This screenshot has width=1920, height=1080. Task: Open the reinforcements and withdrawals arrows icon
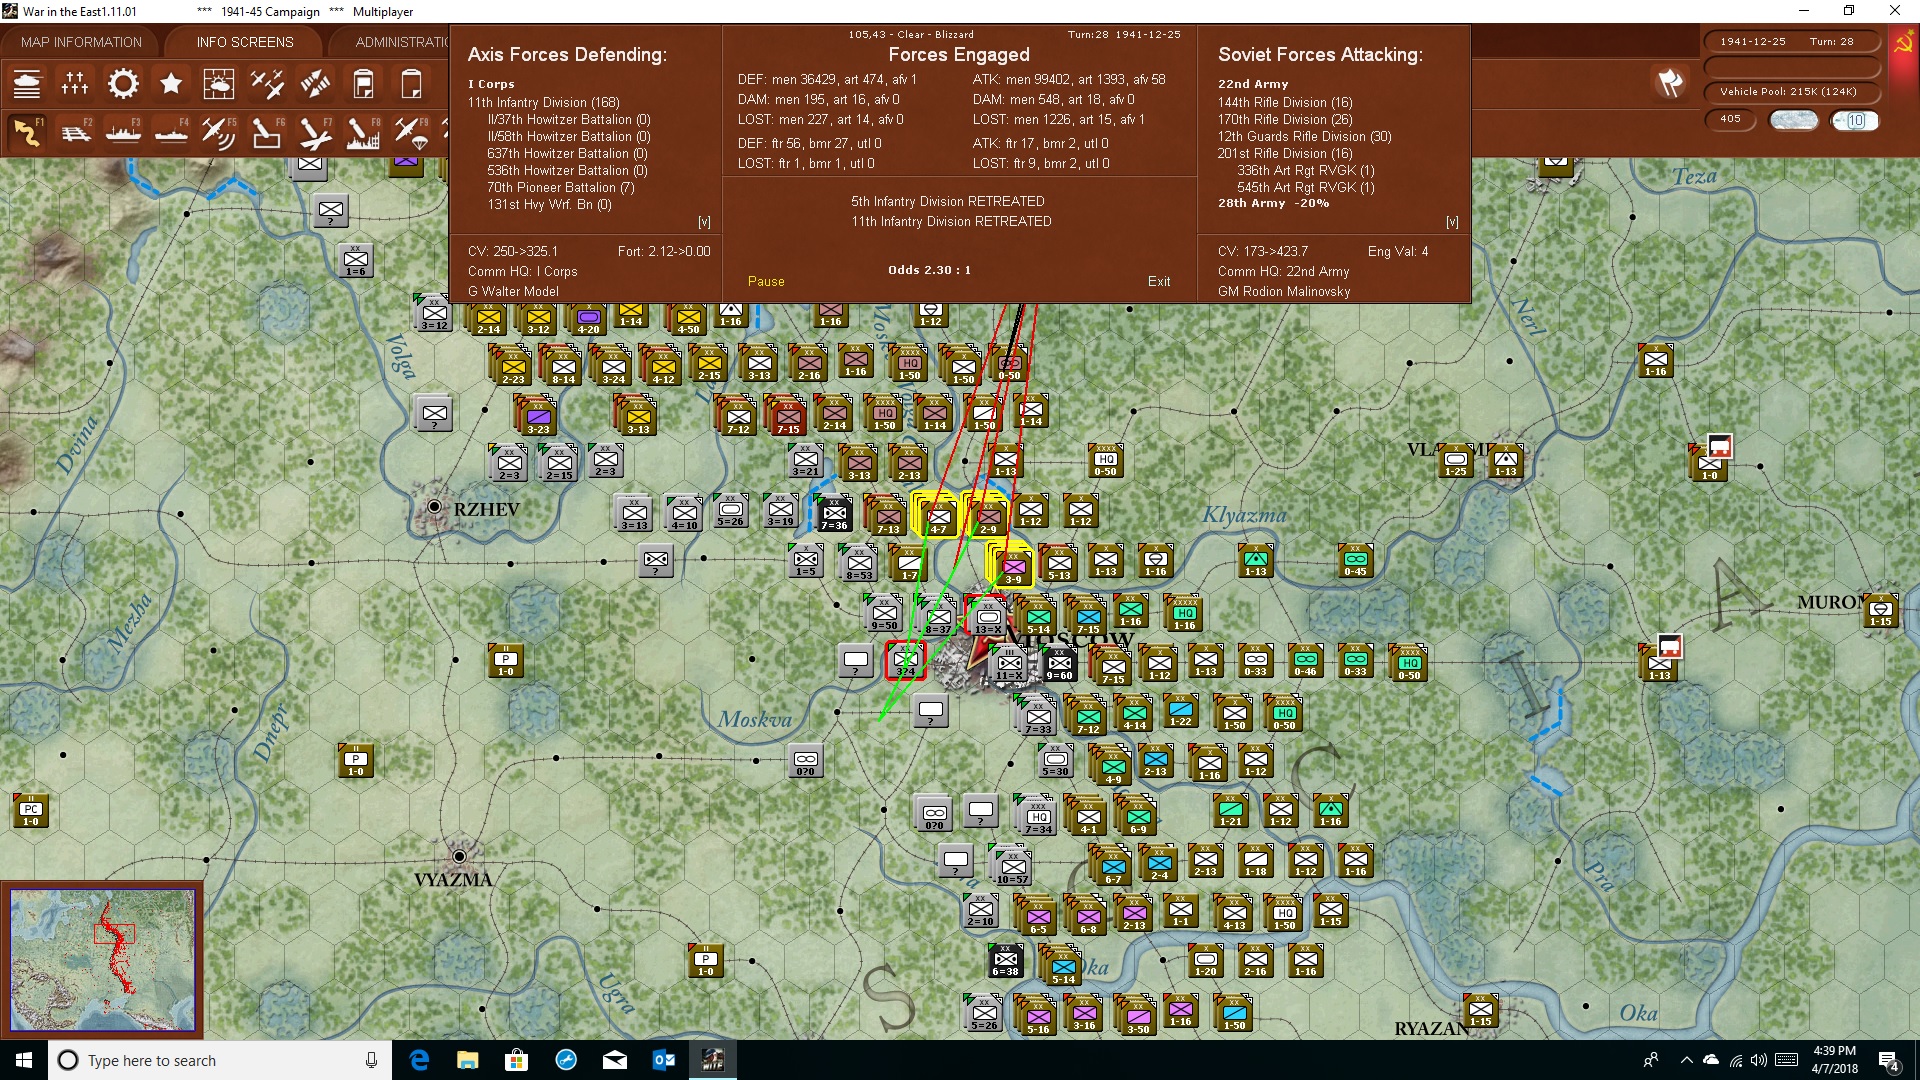coord(315,84)
